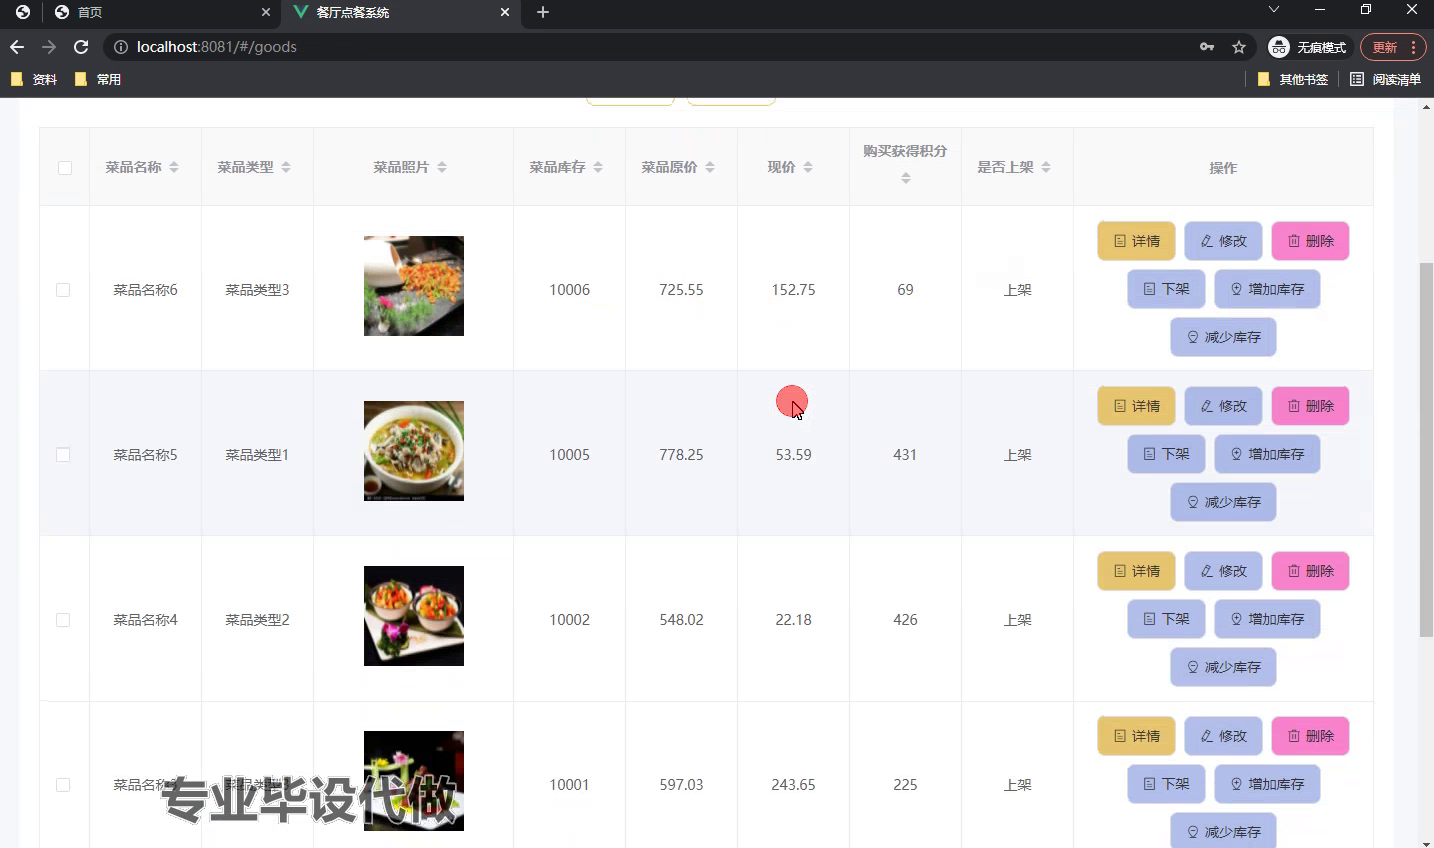Click 增加库存 for 菜品名称4
The height and width of the screenshot is (848, 1434).
(1267, 619)
